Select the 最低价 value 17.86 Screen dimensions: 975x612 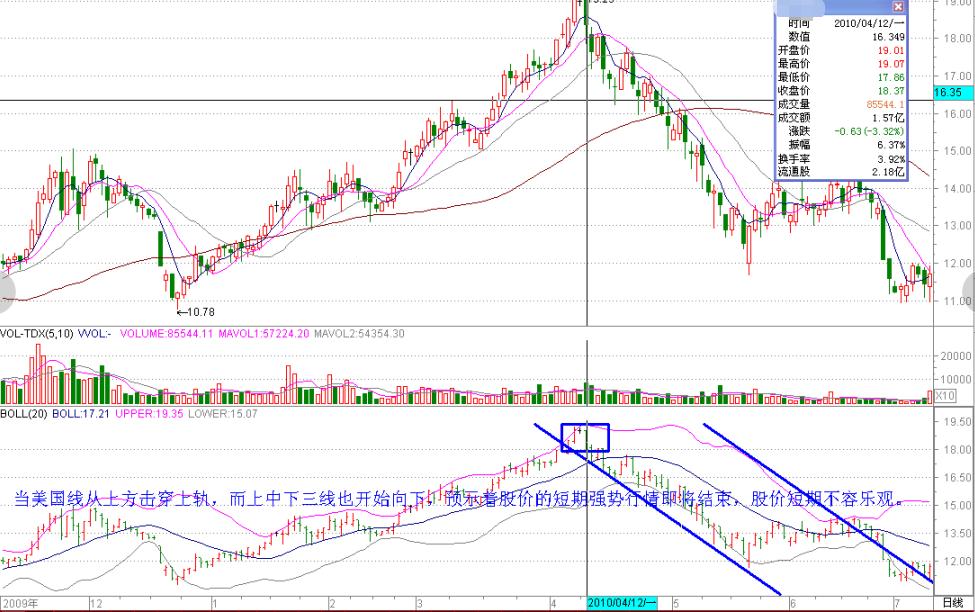click(891, 78)
